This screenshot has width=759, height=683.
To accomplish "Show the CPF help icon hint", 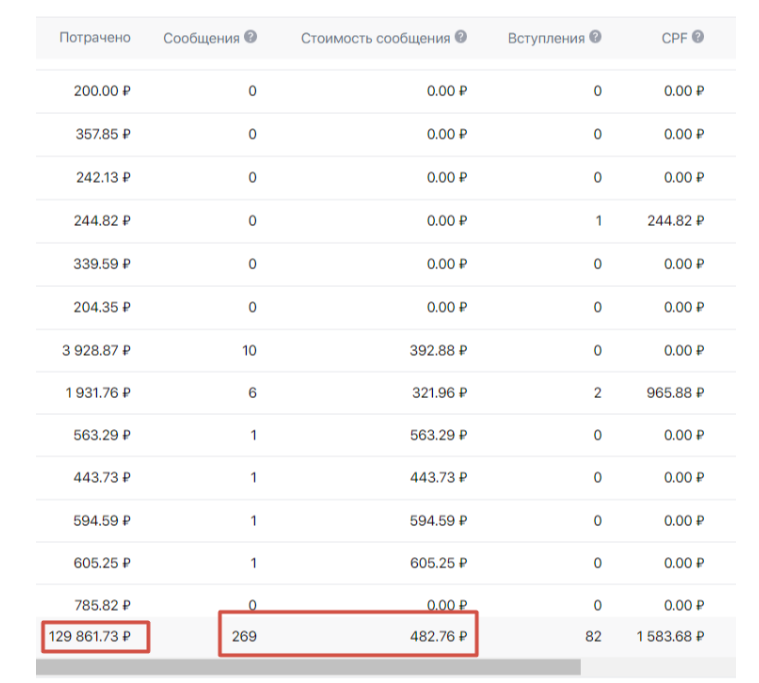I will tap(698, 37).
